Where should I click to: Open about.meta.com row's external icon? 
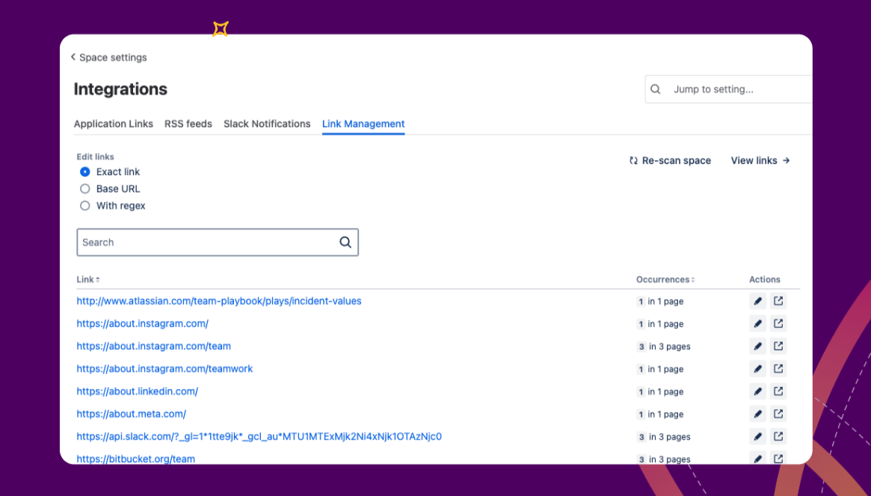(778, 414)
